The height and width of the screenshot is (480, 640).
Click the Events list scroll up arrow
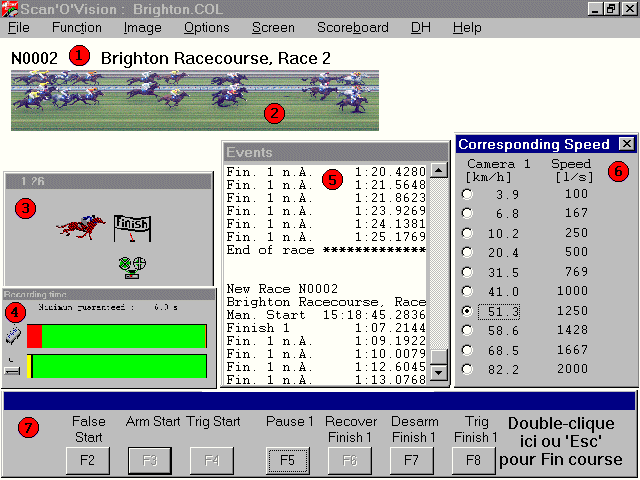[x=439, y=170]
